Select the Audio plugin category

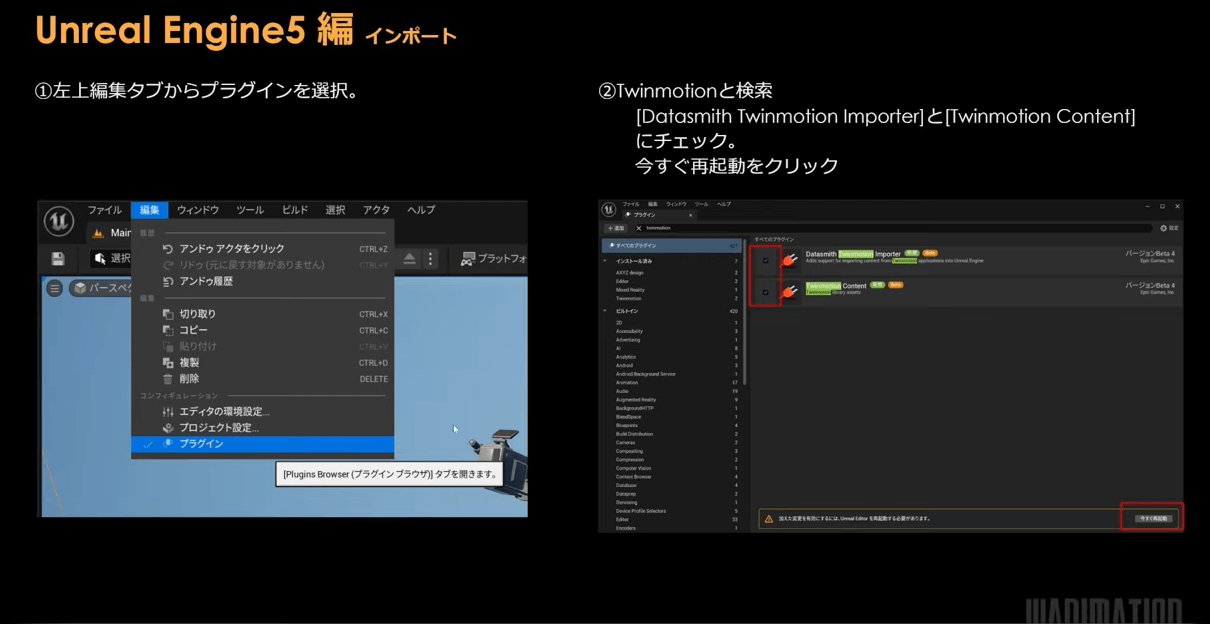click(x=673, y=391)
